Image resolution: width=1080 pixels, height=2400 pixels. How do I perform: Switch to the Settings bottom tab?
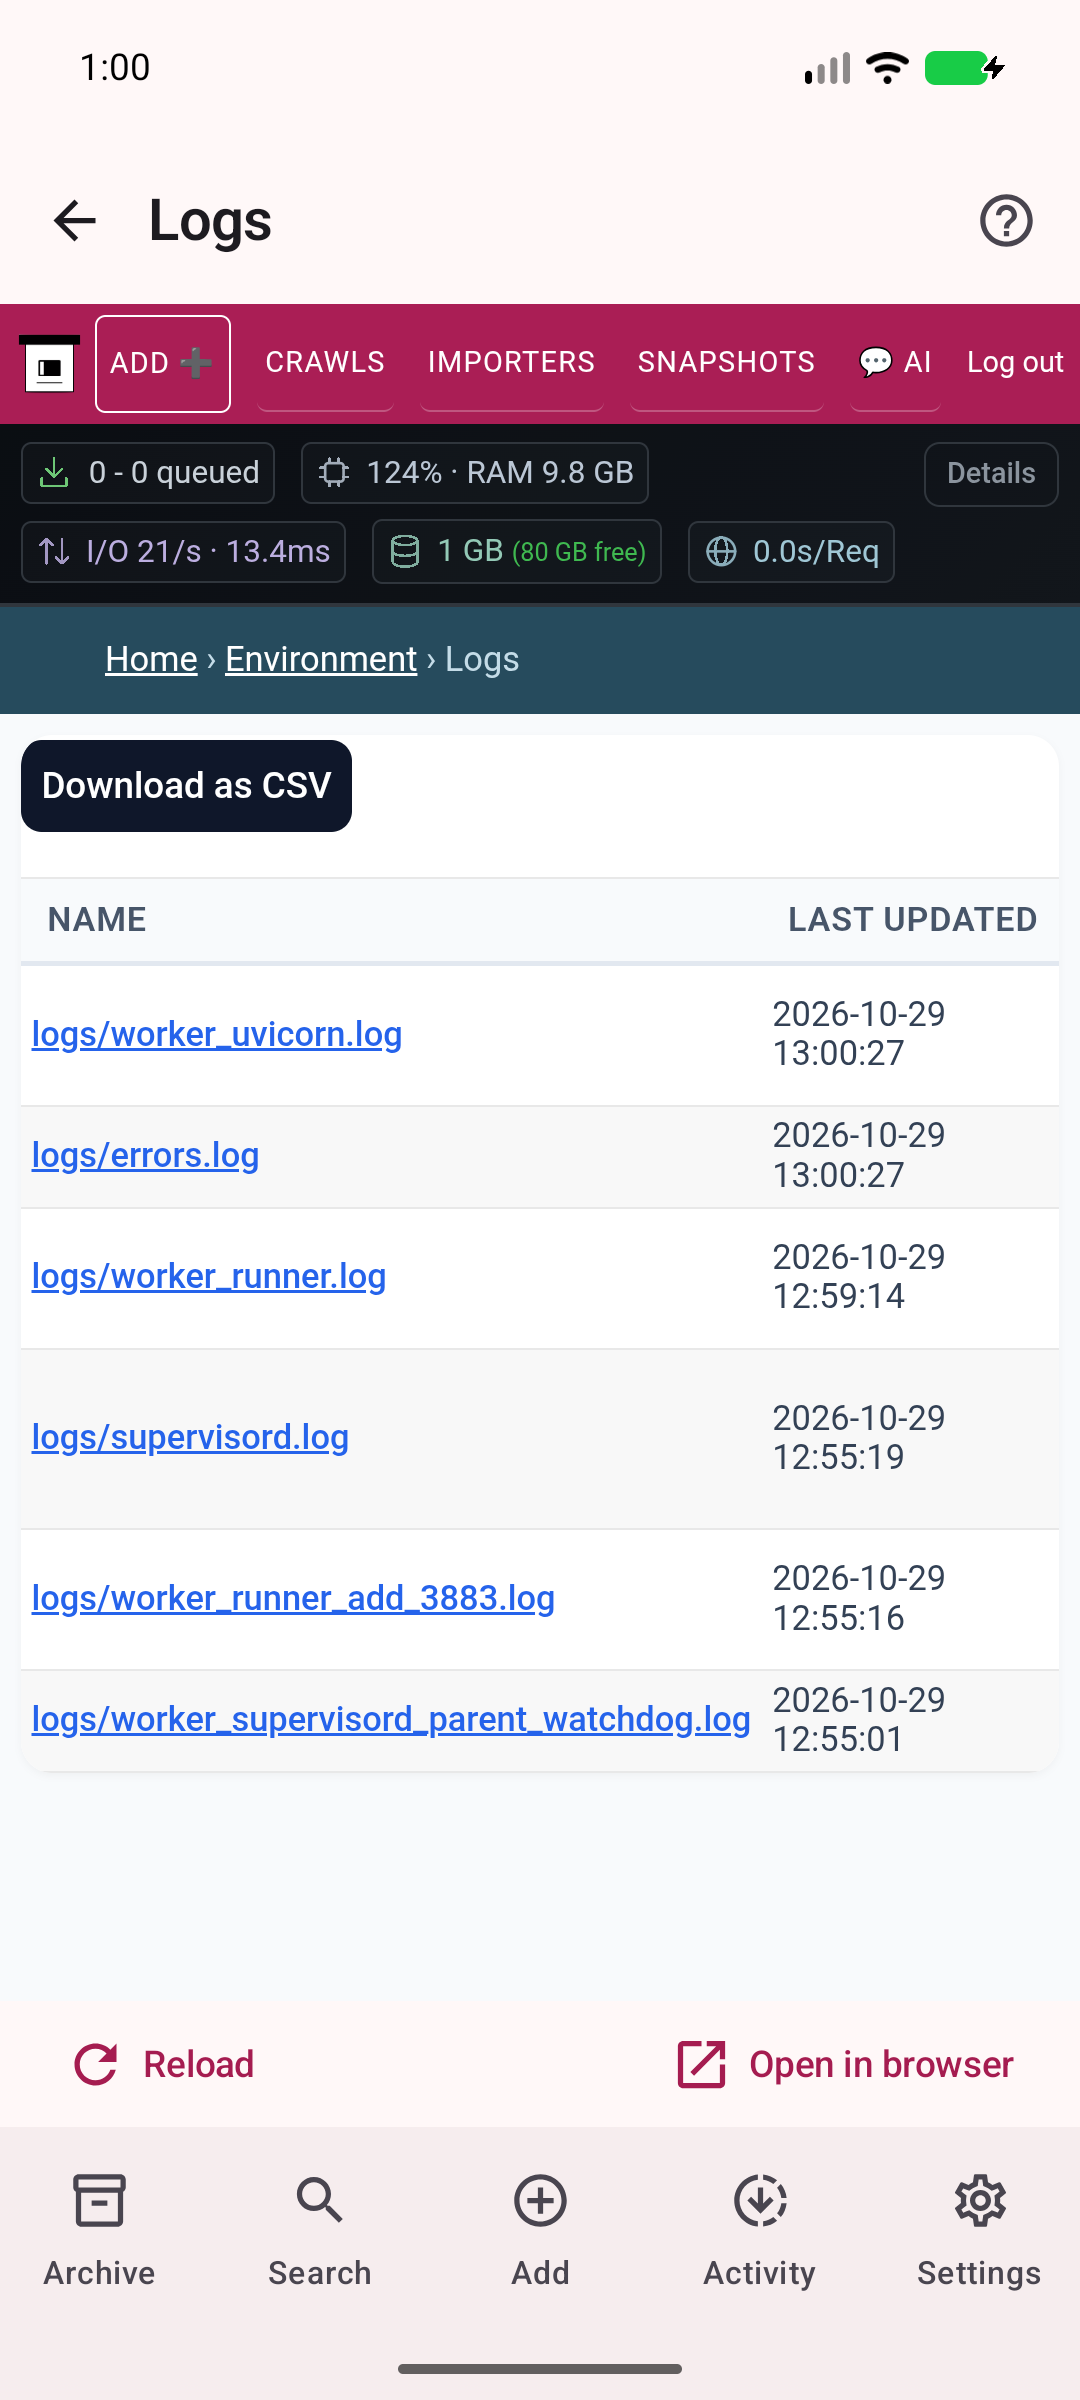pyautogui.click(x=979, y=2231)
